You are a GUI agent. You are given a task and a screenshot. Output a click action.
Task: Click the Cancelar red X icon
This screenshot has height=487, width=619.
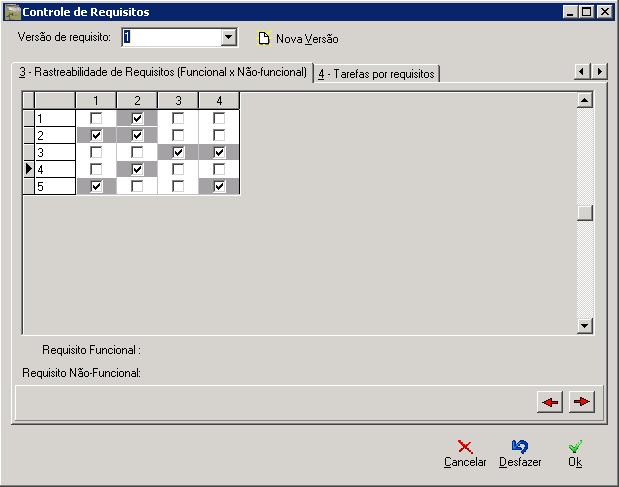[x=465, y=447]
